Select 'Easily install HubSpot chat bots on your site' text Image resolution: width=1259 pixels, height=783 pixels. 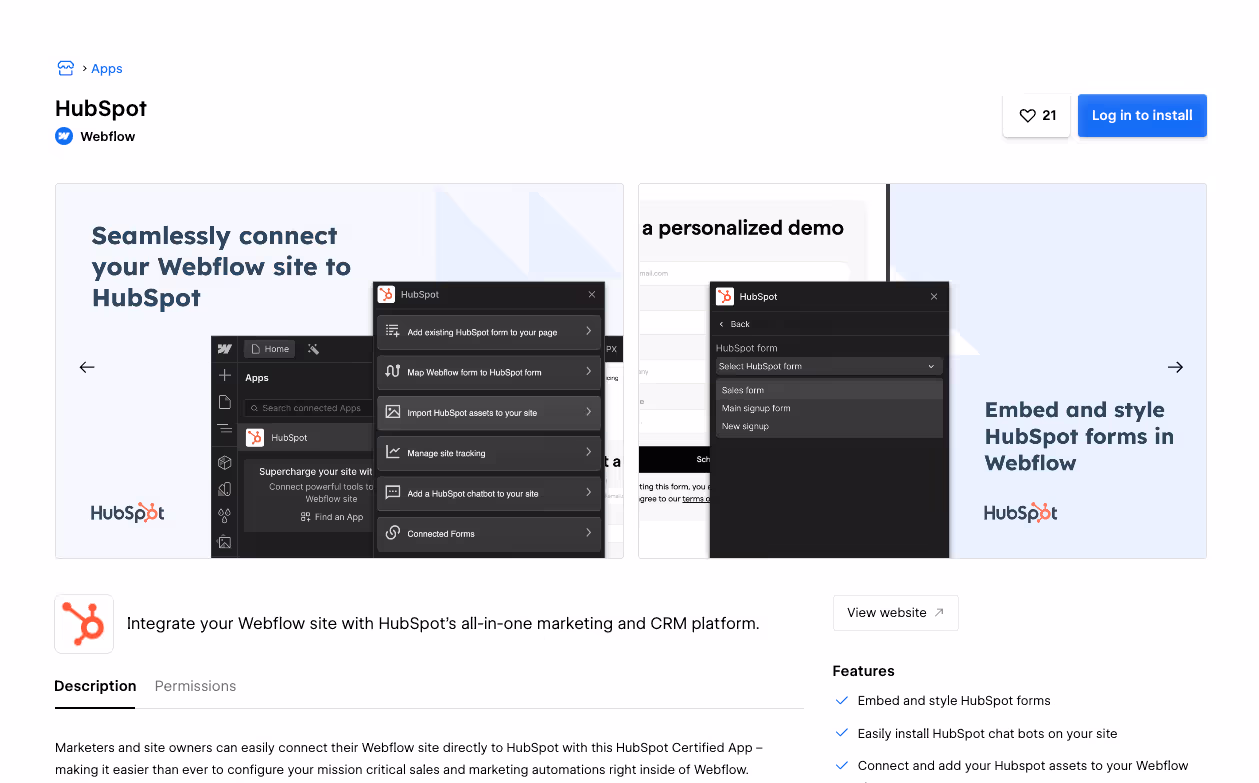click(987, 733)
